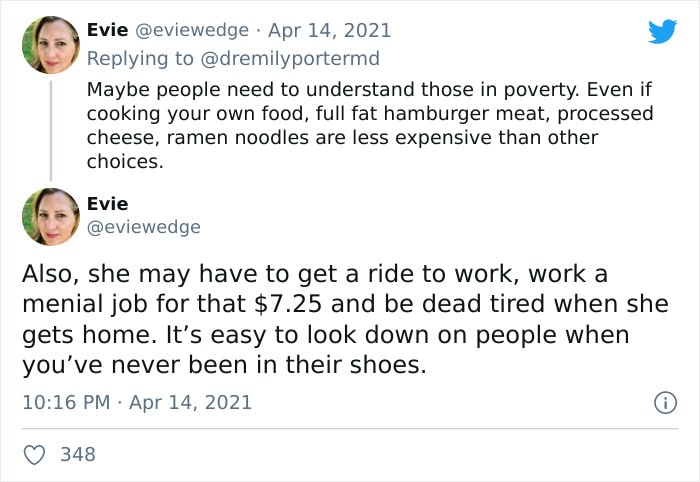Open the 10:16 PM timestamp link
The image size is (700, 482).
point(66,402)
